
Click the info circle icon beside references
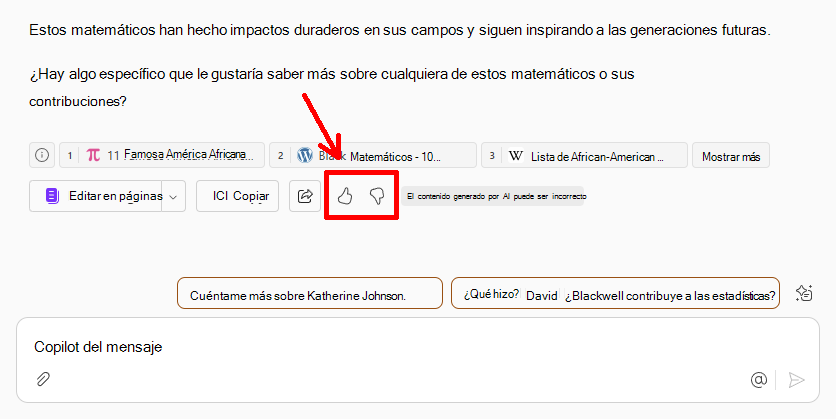pyautogui.click(x=42, y=155)
